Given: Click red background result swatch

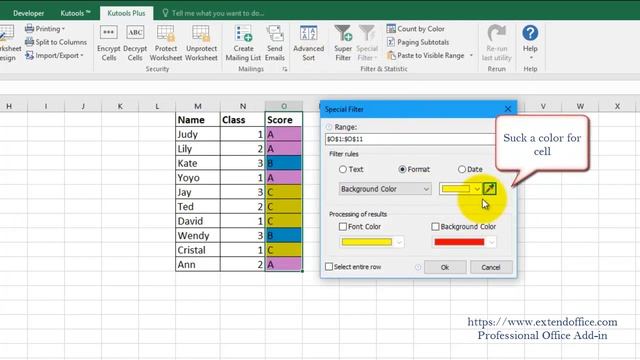Looking at the screenshot, I should pos(459,242).
